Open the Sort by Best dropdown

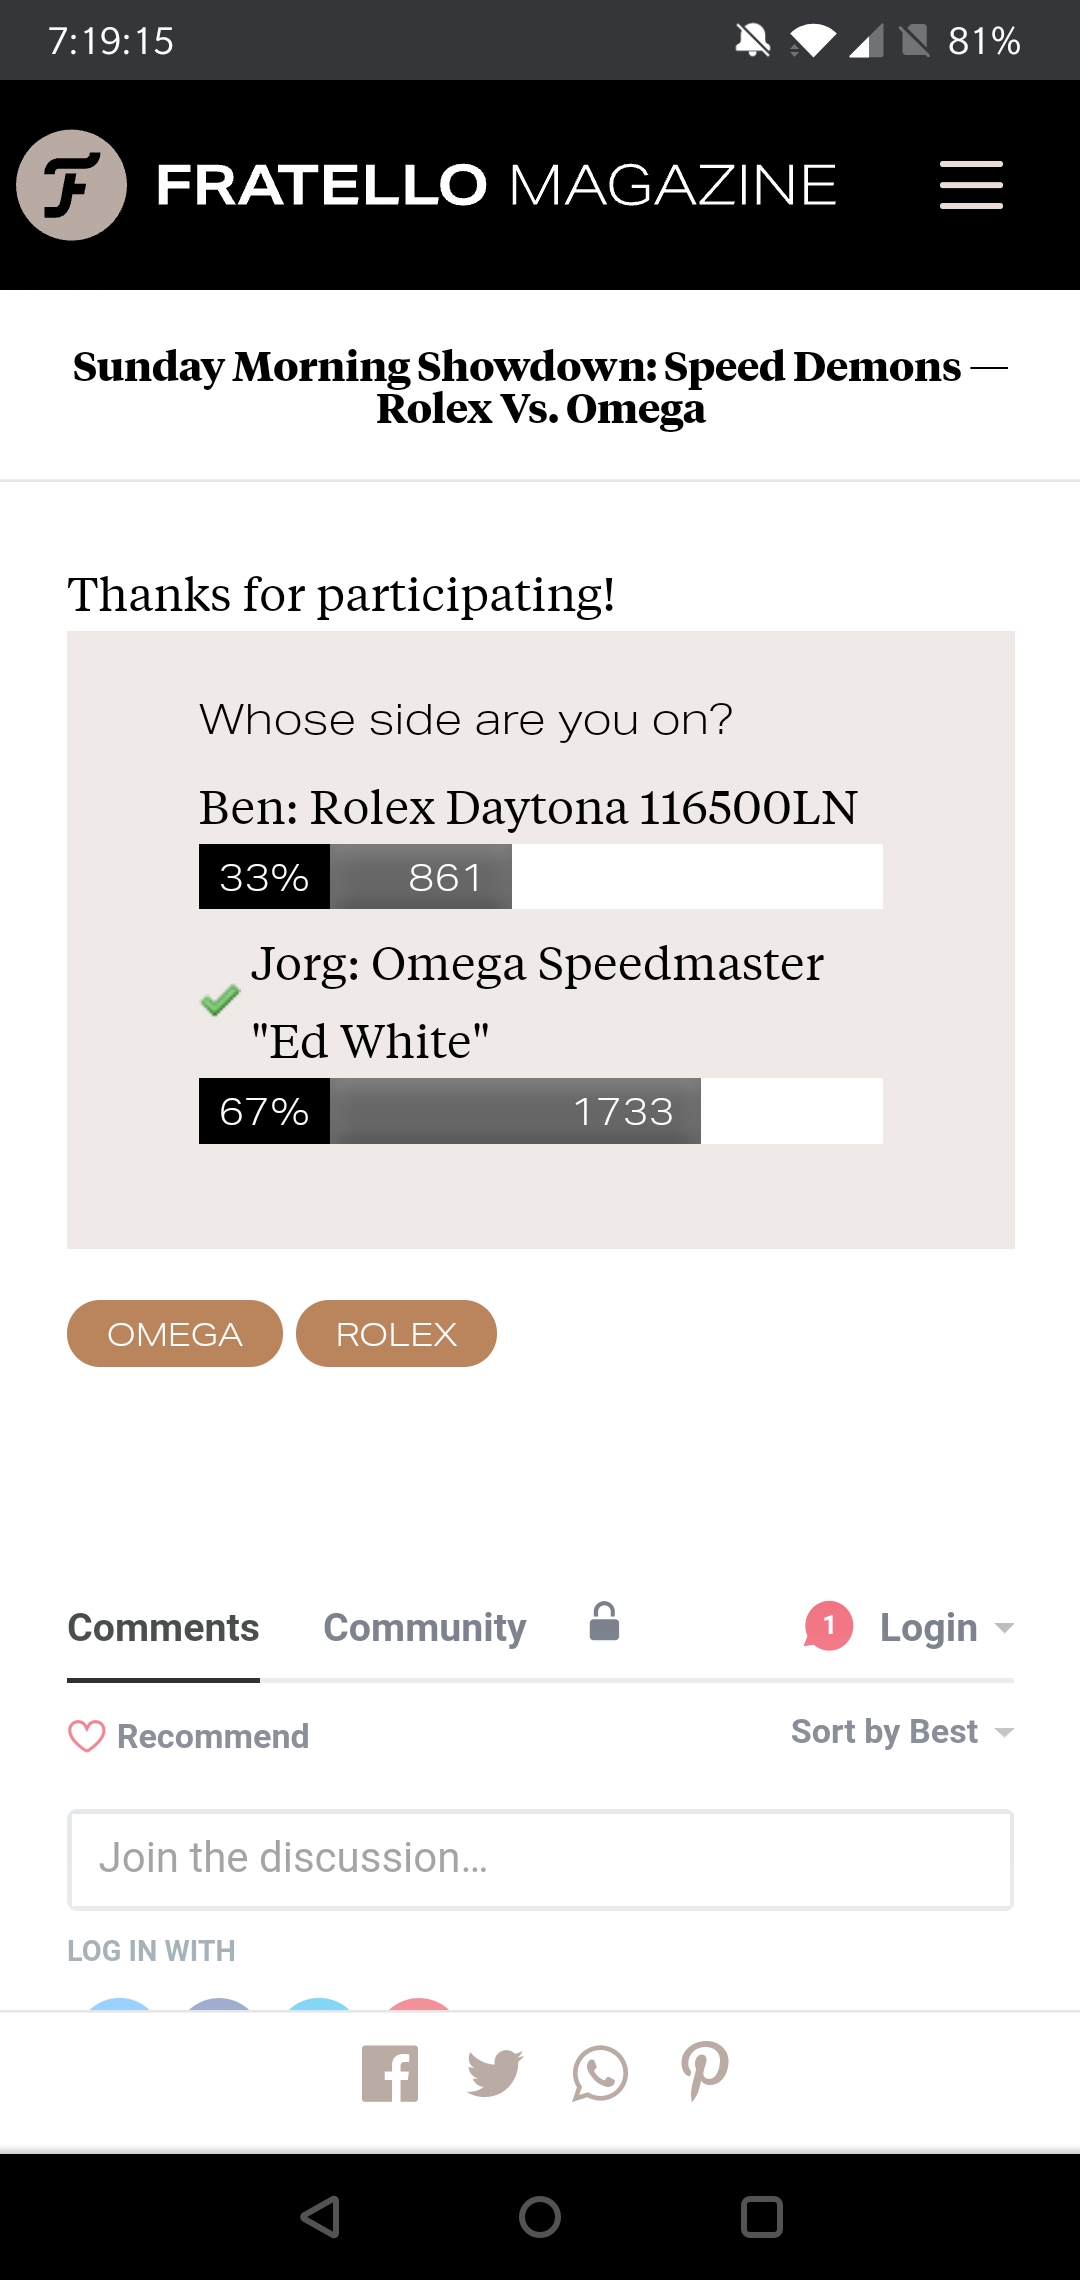(901, 1732)
